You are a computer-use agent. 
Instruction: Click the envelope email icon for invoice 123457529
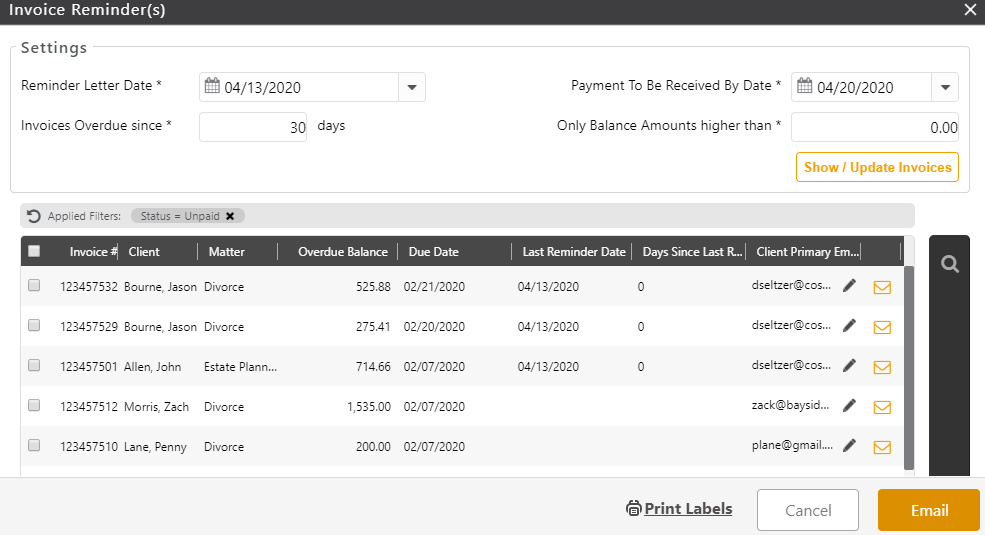(882, 327)
